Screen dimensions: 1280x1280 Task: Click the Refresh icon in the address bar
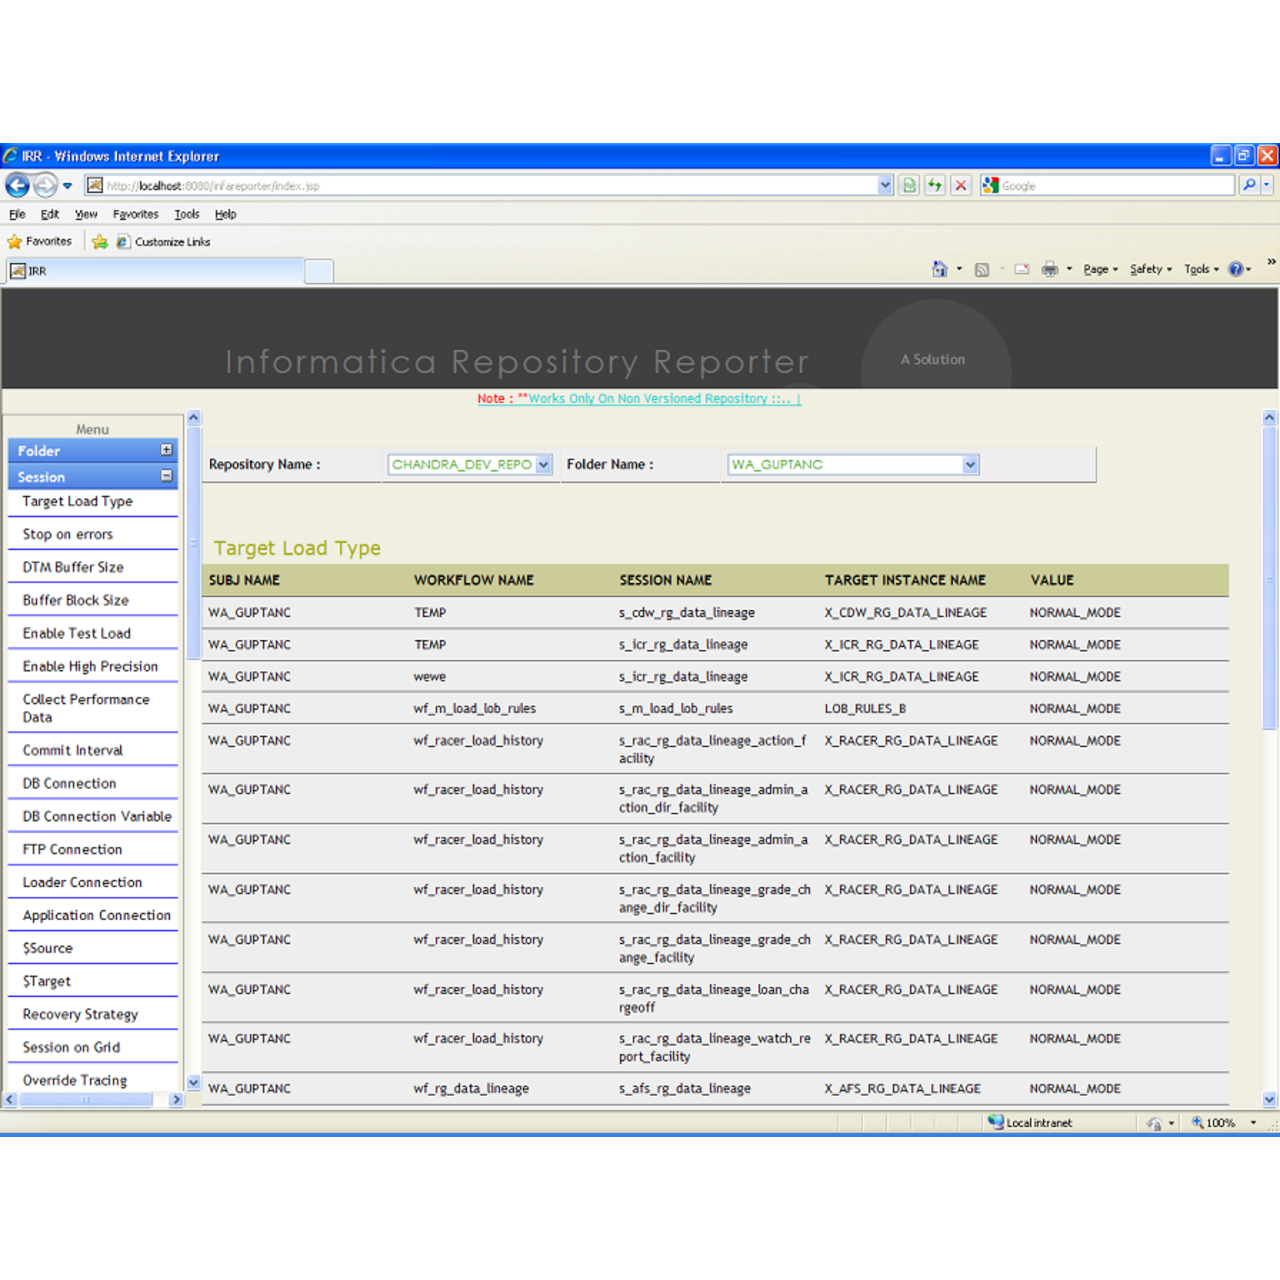click(934, 185)
